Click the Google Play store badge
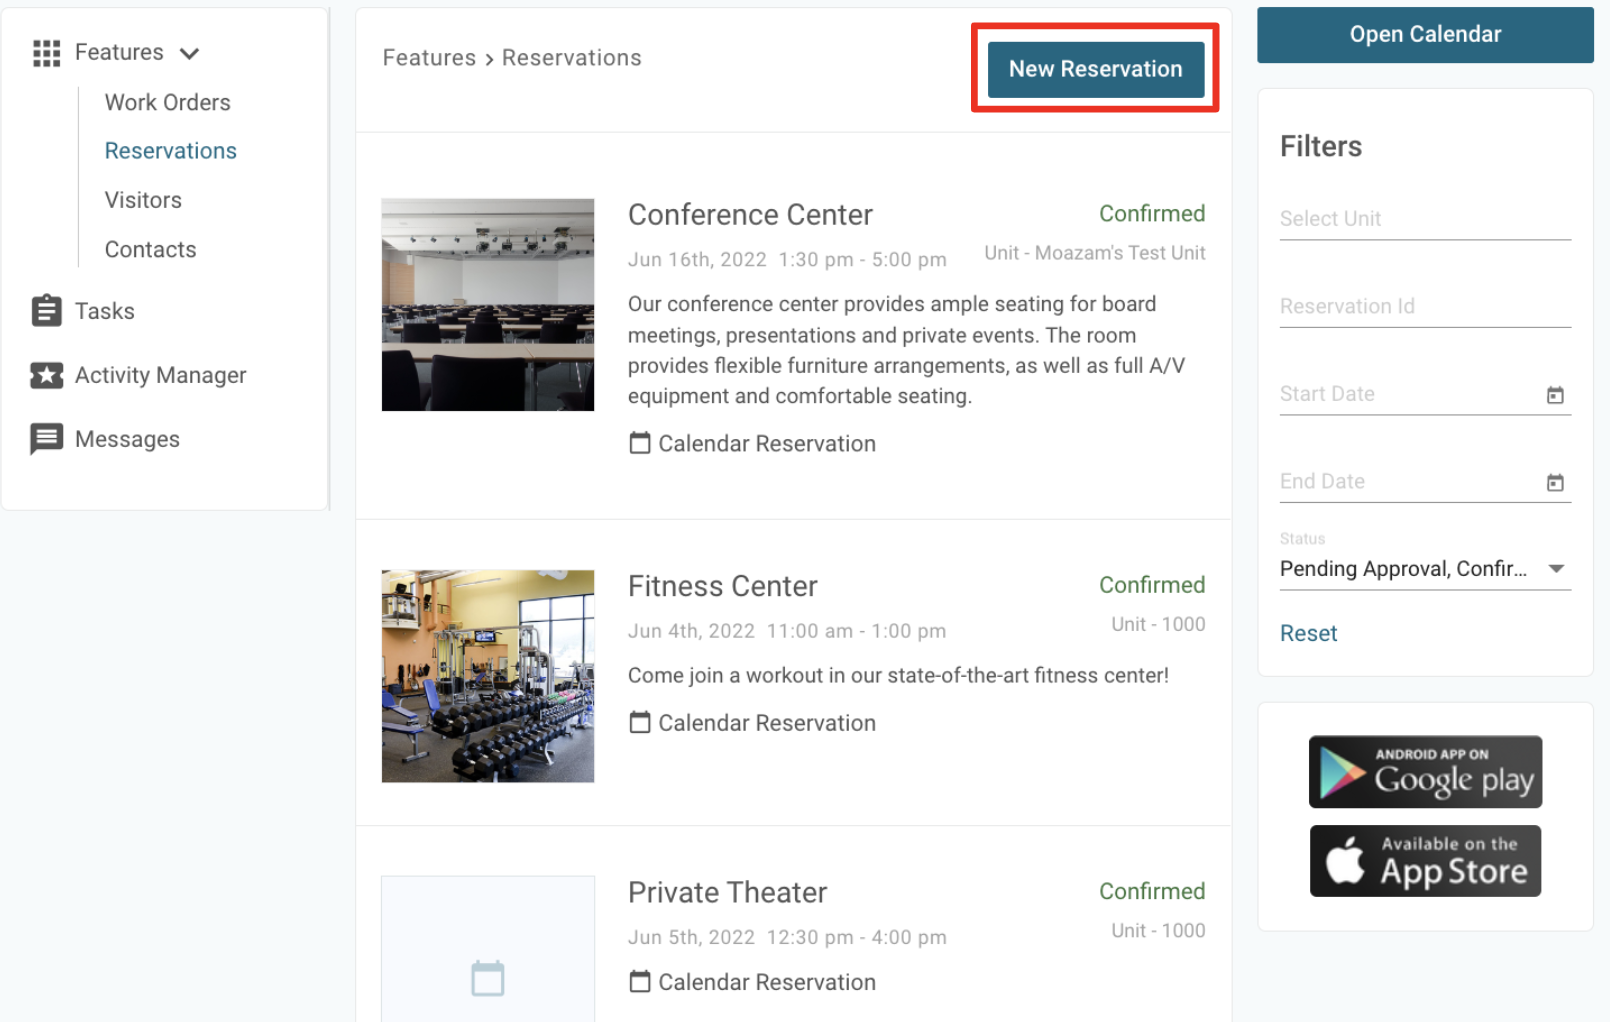The height and width of the screenshot is (1022, 1610). (x=1425, y=772)
